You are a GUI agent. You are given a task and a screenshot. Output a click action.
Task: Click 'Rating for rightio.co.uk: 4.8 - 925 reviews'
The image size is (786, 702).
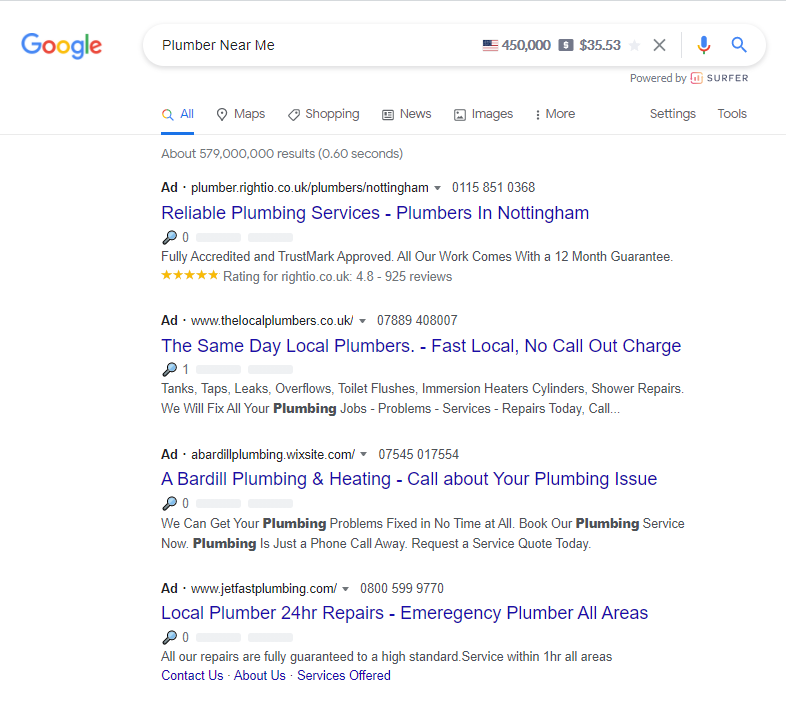click(337, 276)
